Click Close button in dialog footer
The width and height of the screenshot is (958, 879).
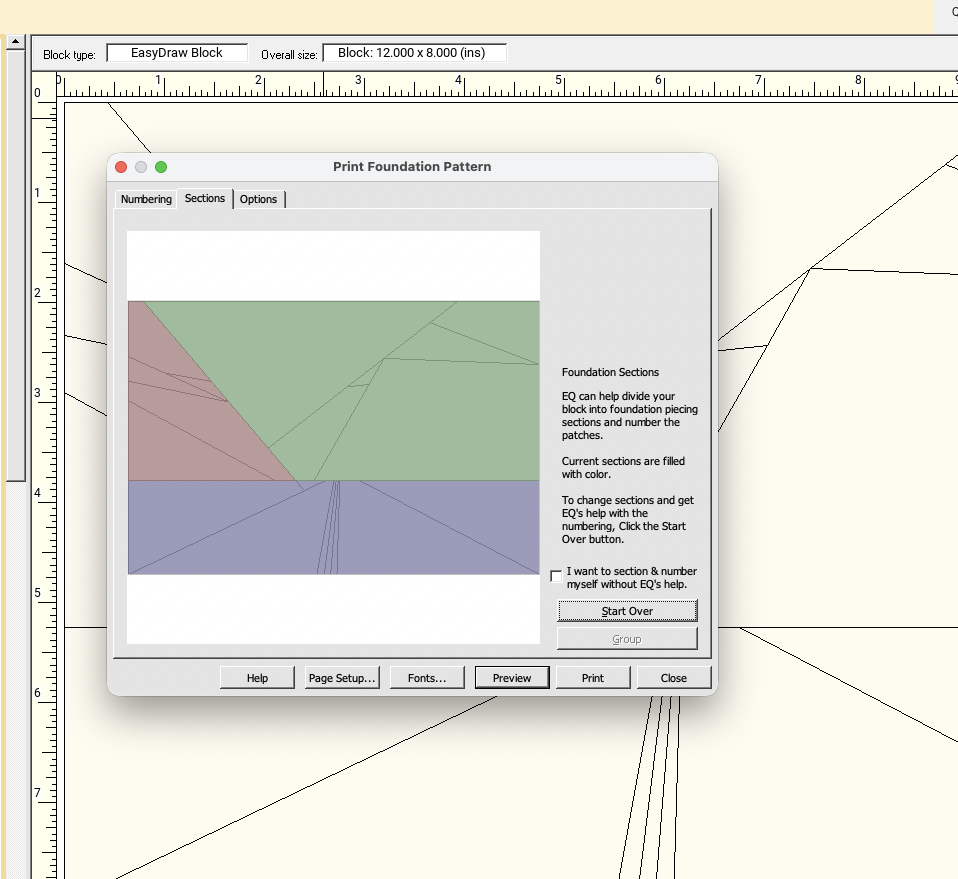point(673,678)
